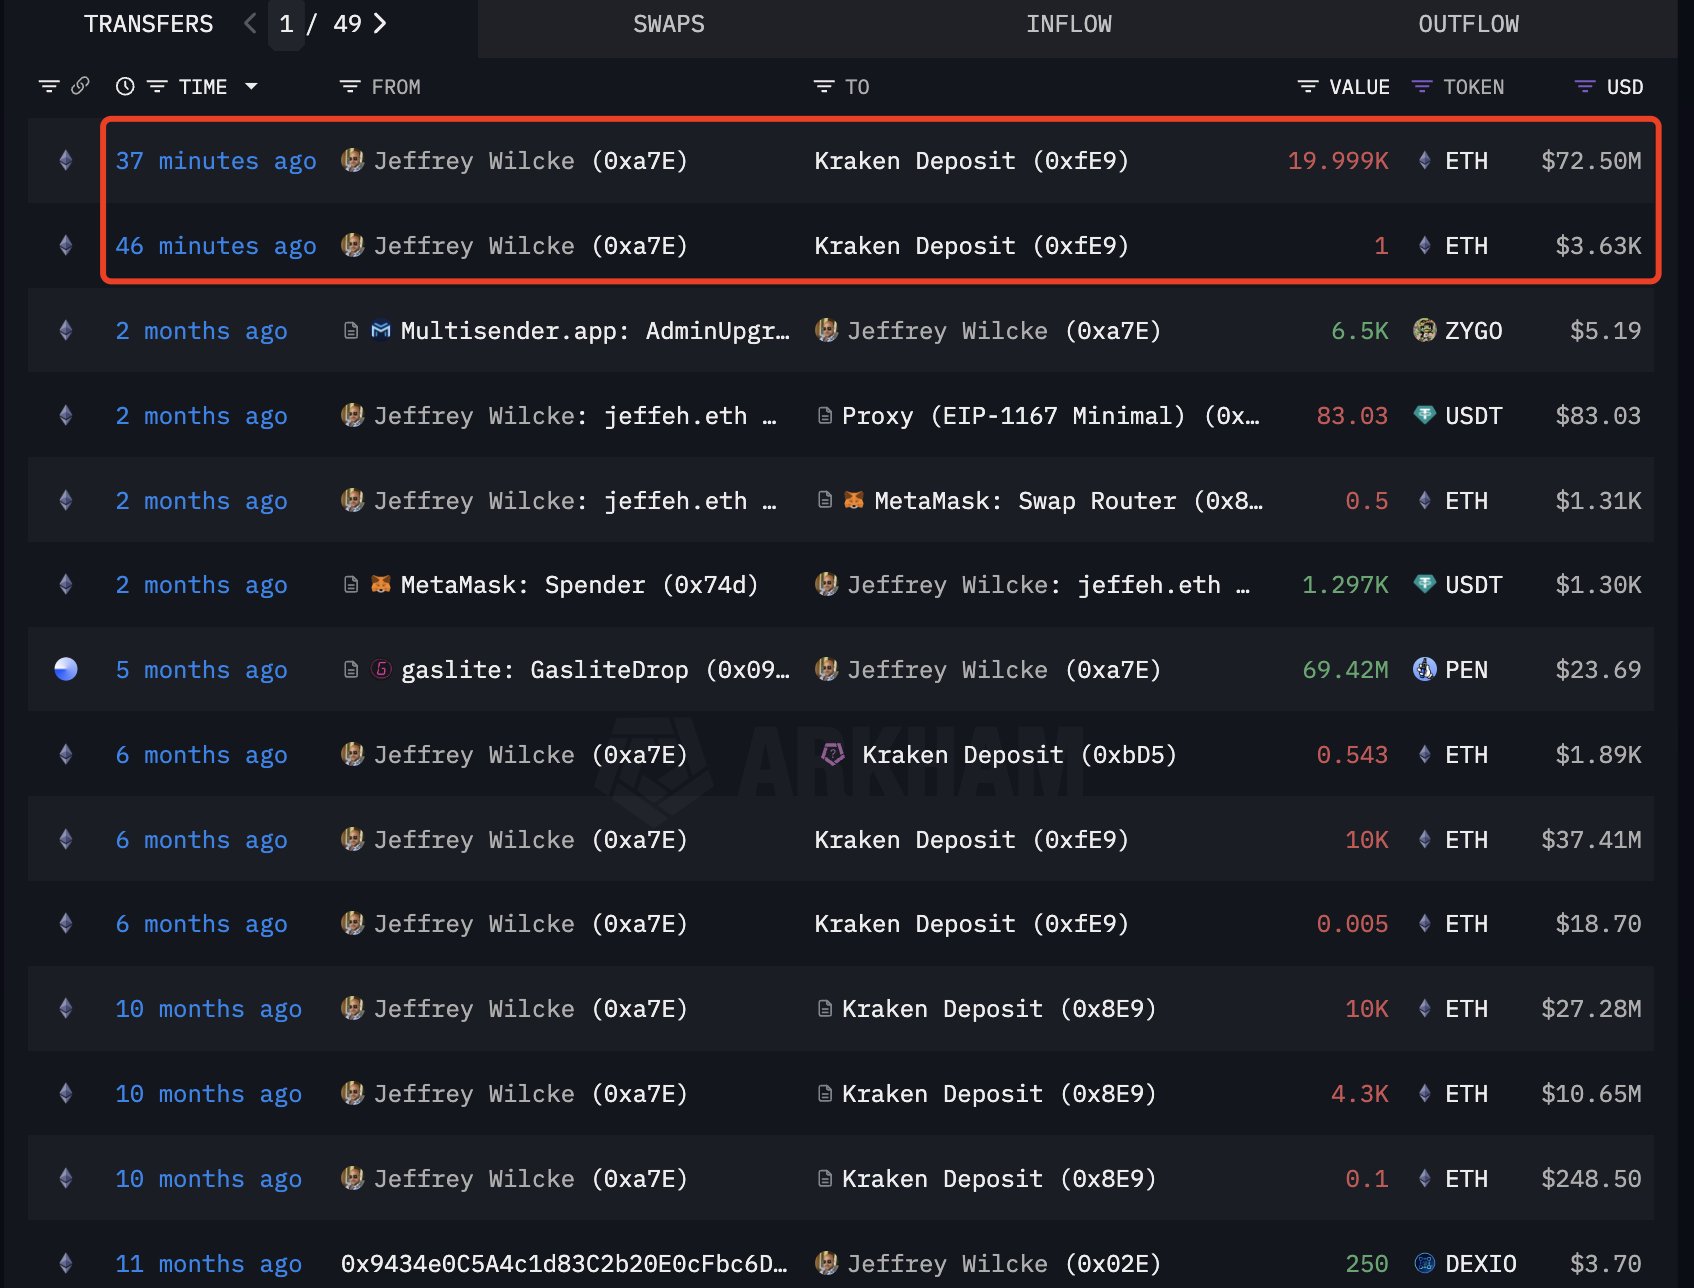Click the DEXIO token icon
Image resolution: width=1694 pixels, height=1288 pixels.
[x=1424, y=1263]
